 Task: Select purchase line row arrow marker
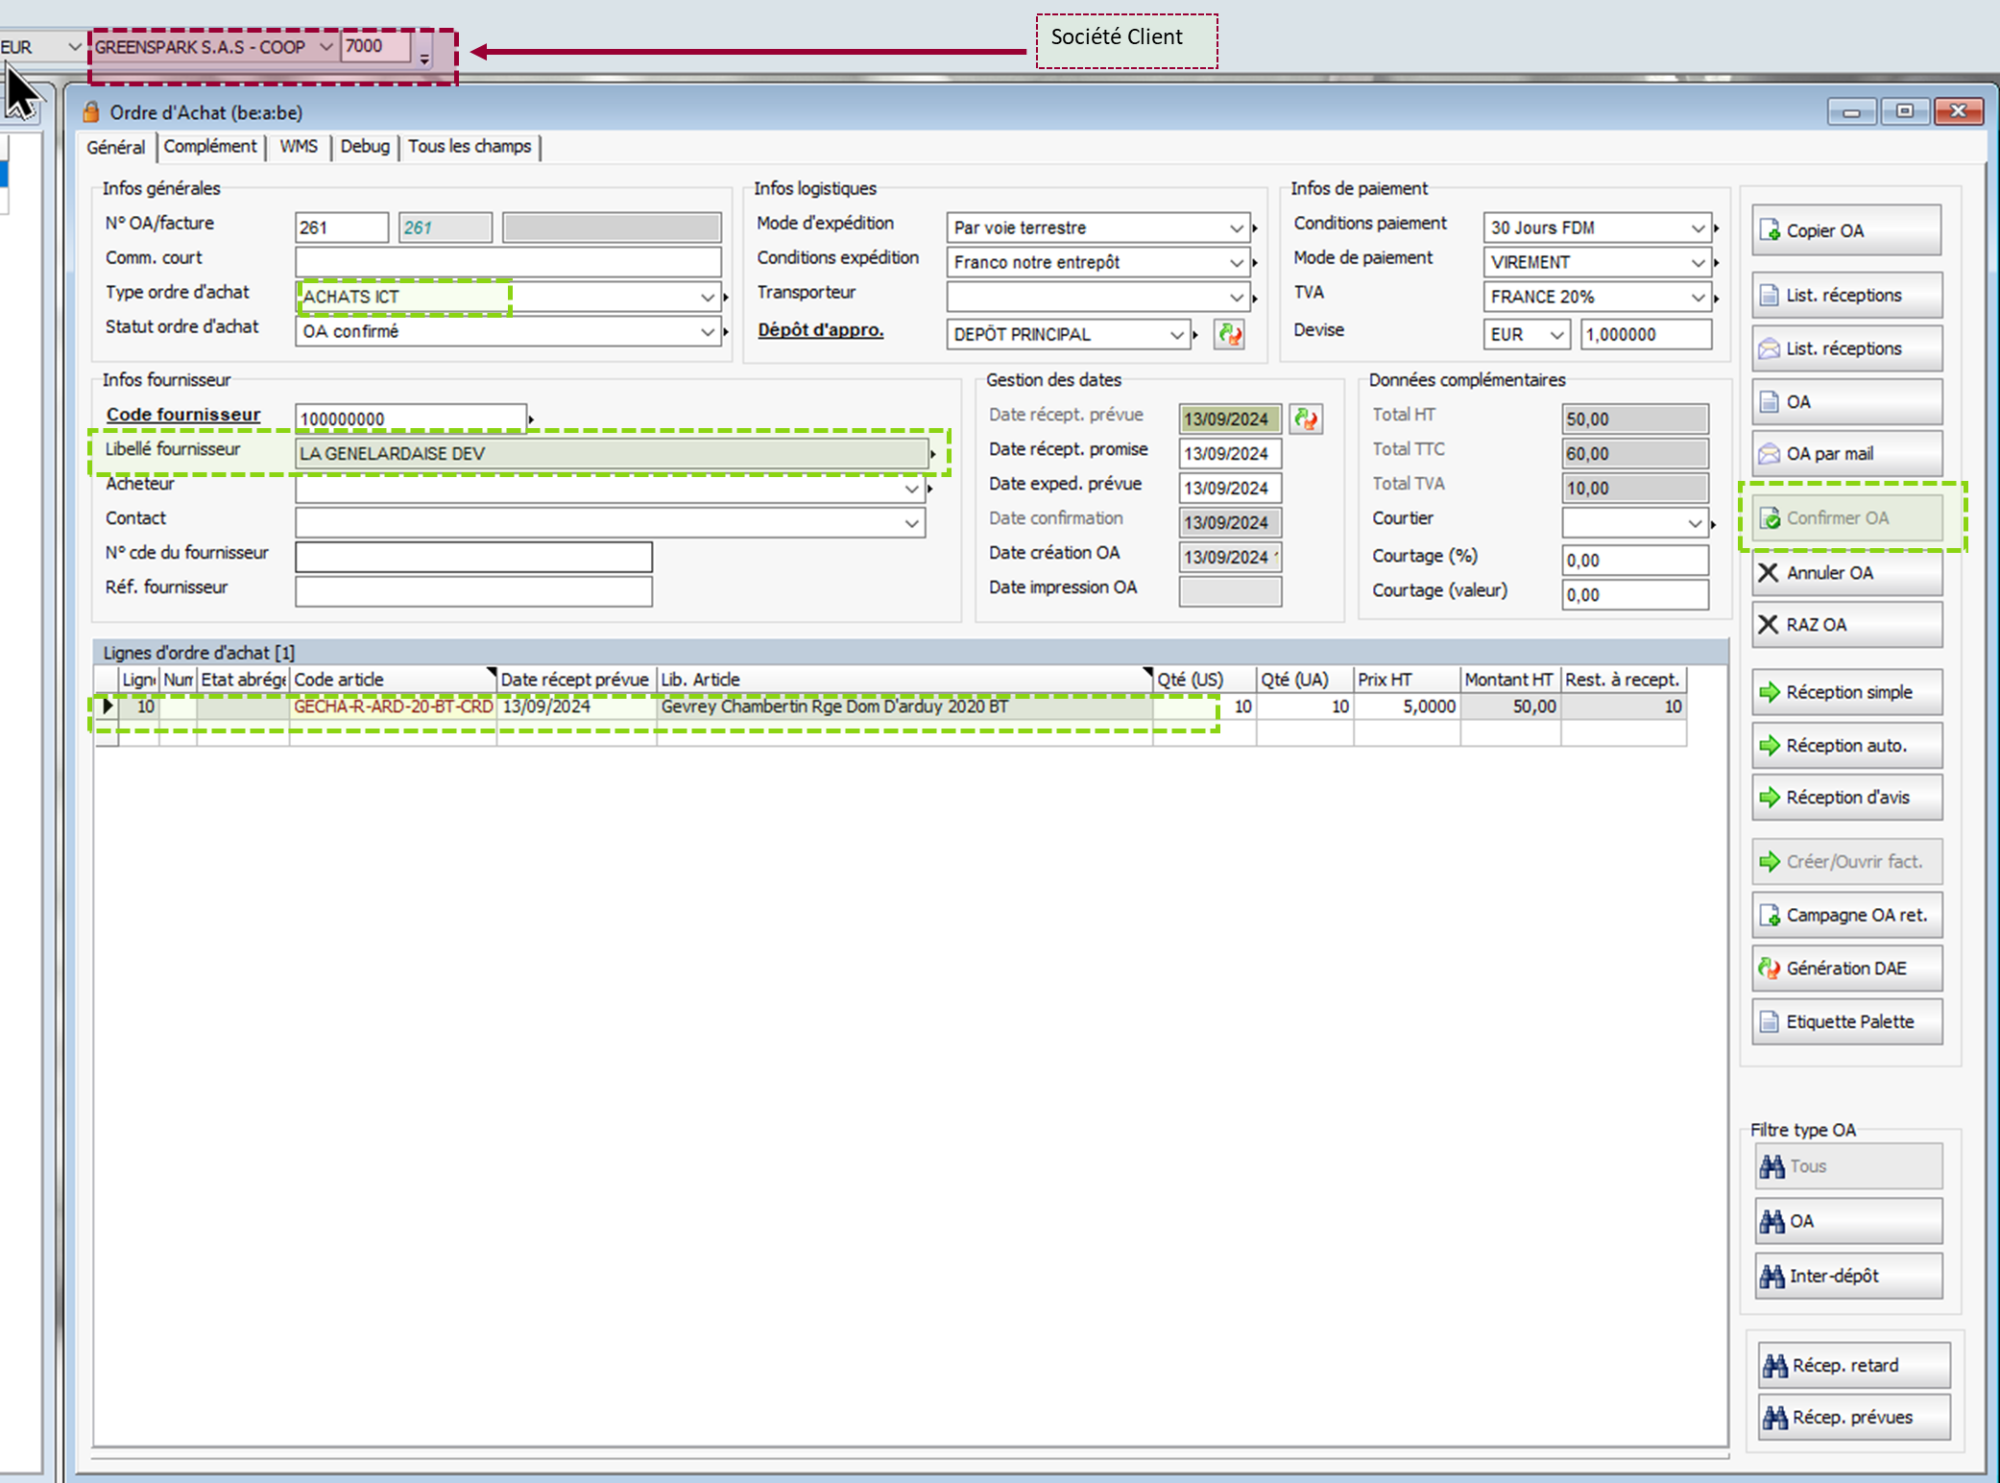coord(107,706)
